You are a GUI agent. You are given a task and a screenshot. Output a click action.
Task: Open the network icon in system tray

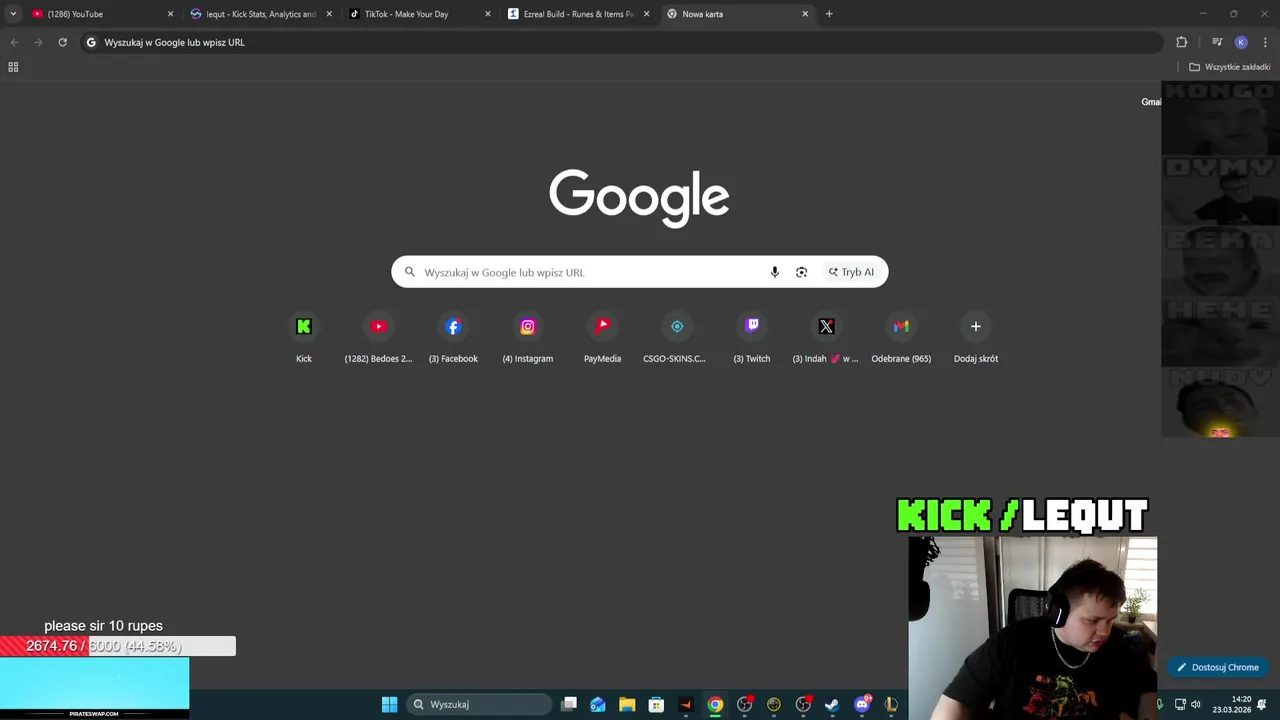pyautogui.click(x=1180, y=704)
